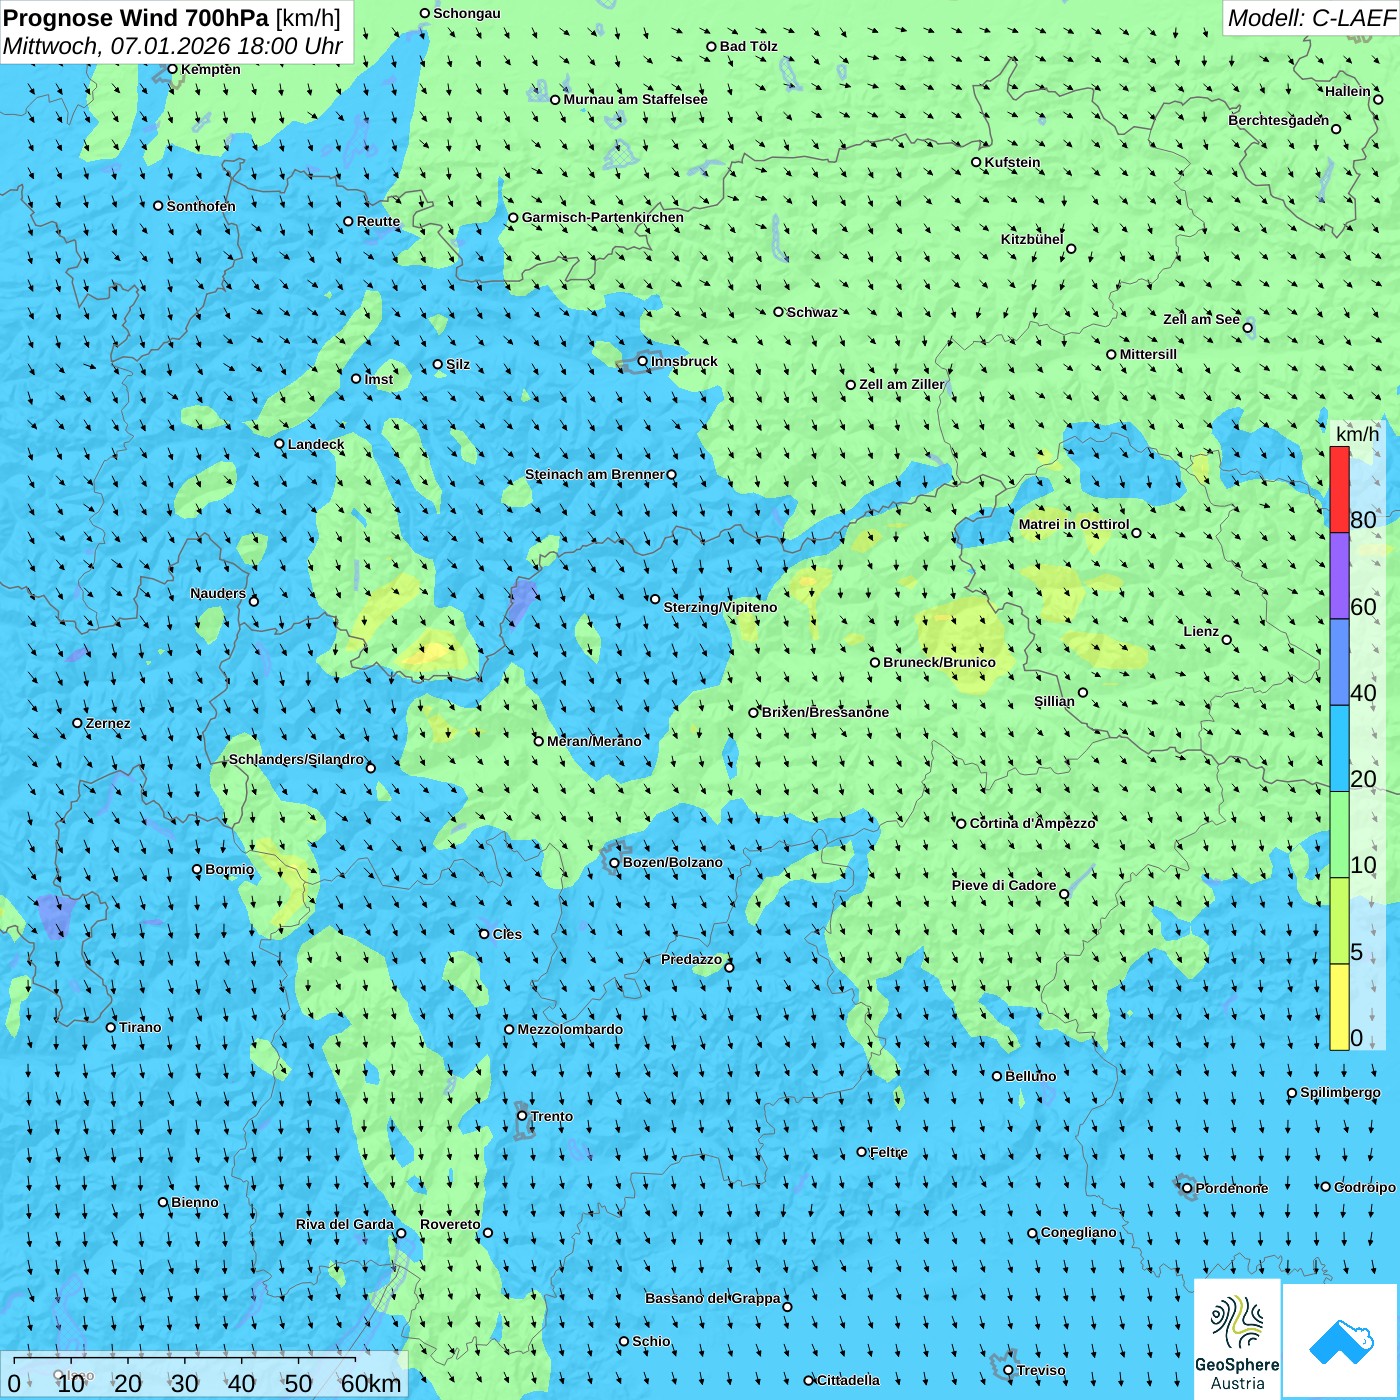This screenshot has height=1400, width=1400.
Task: Click the Conegliano city label
Action: pos(1079,1232)
